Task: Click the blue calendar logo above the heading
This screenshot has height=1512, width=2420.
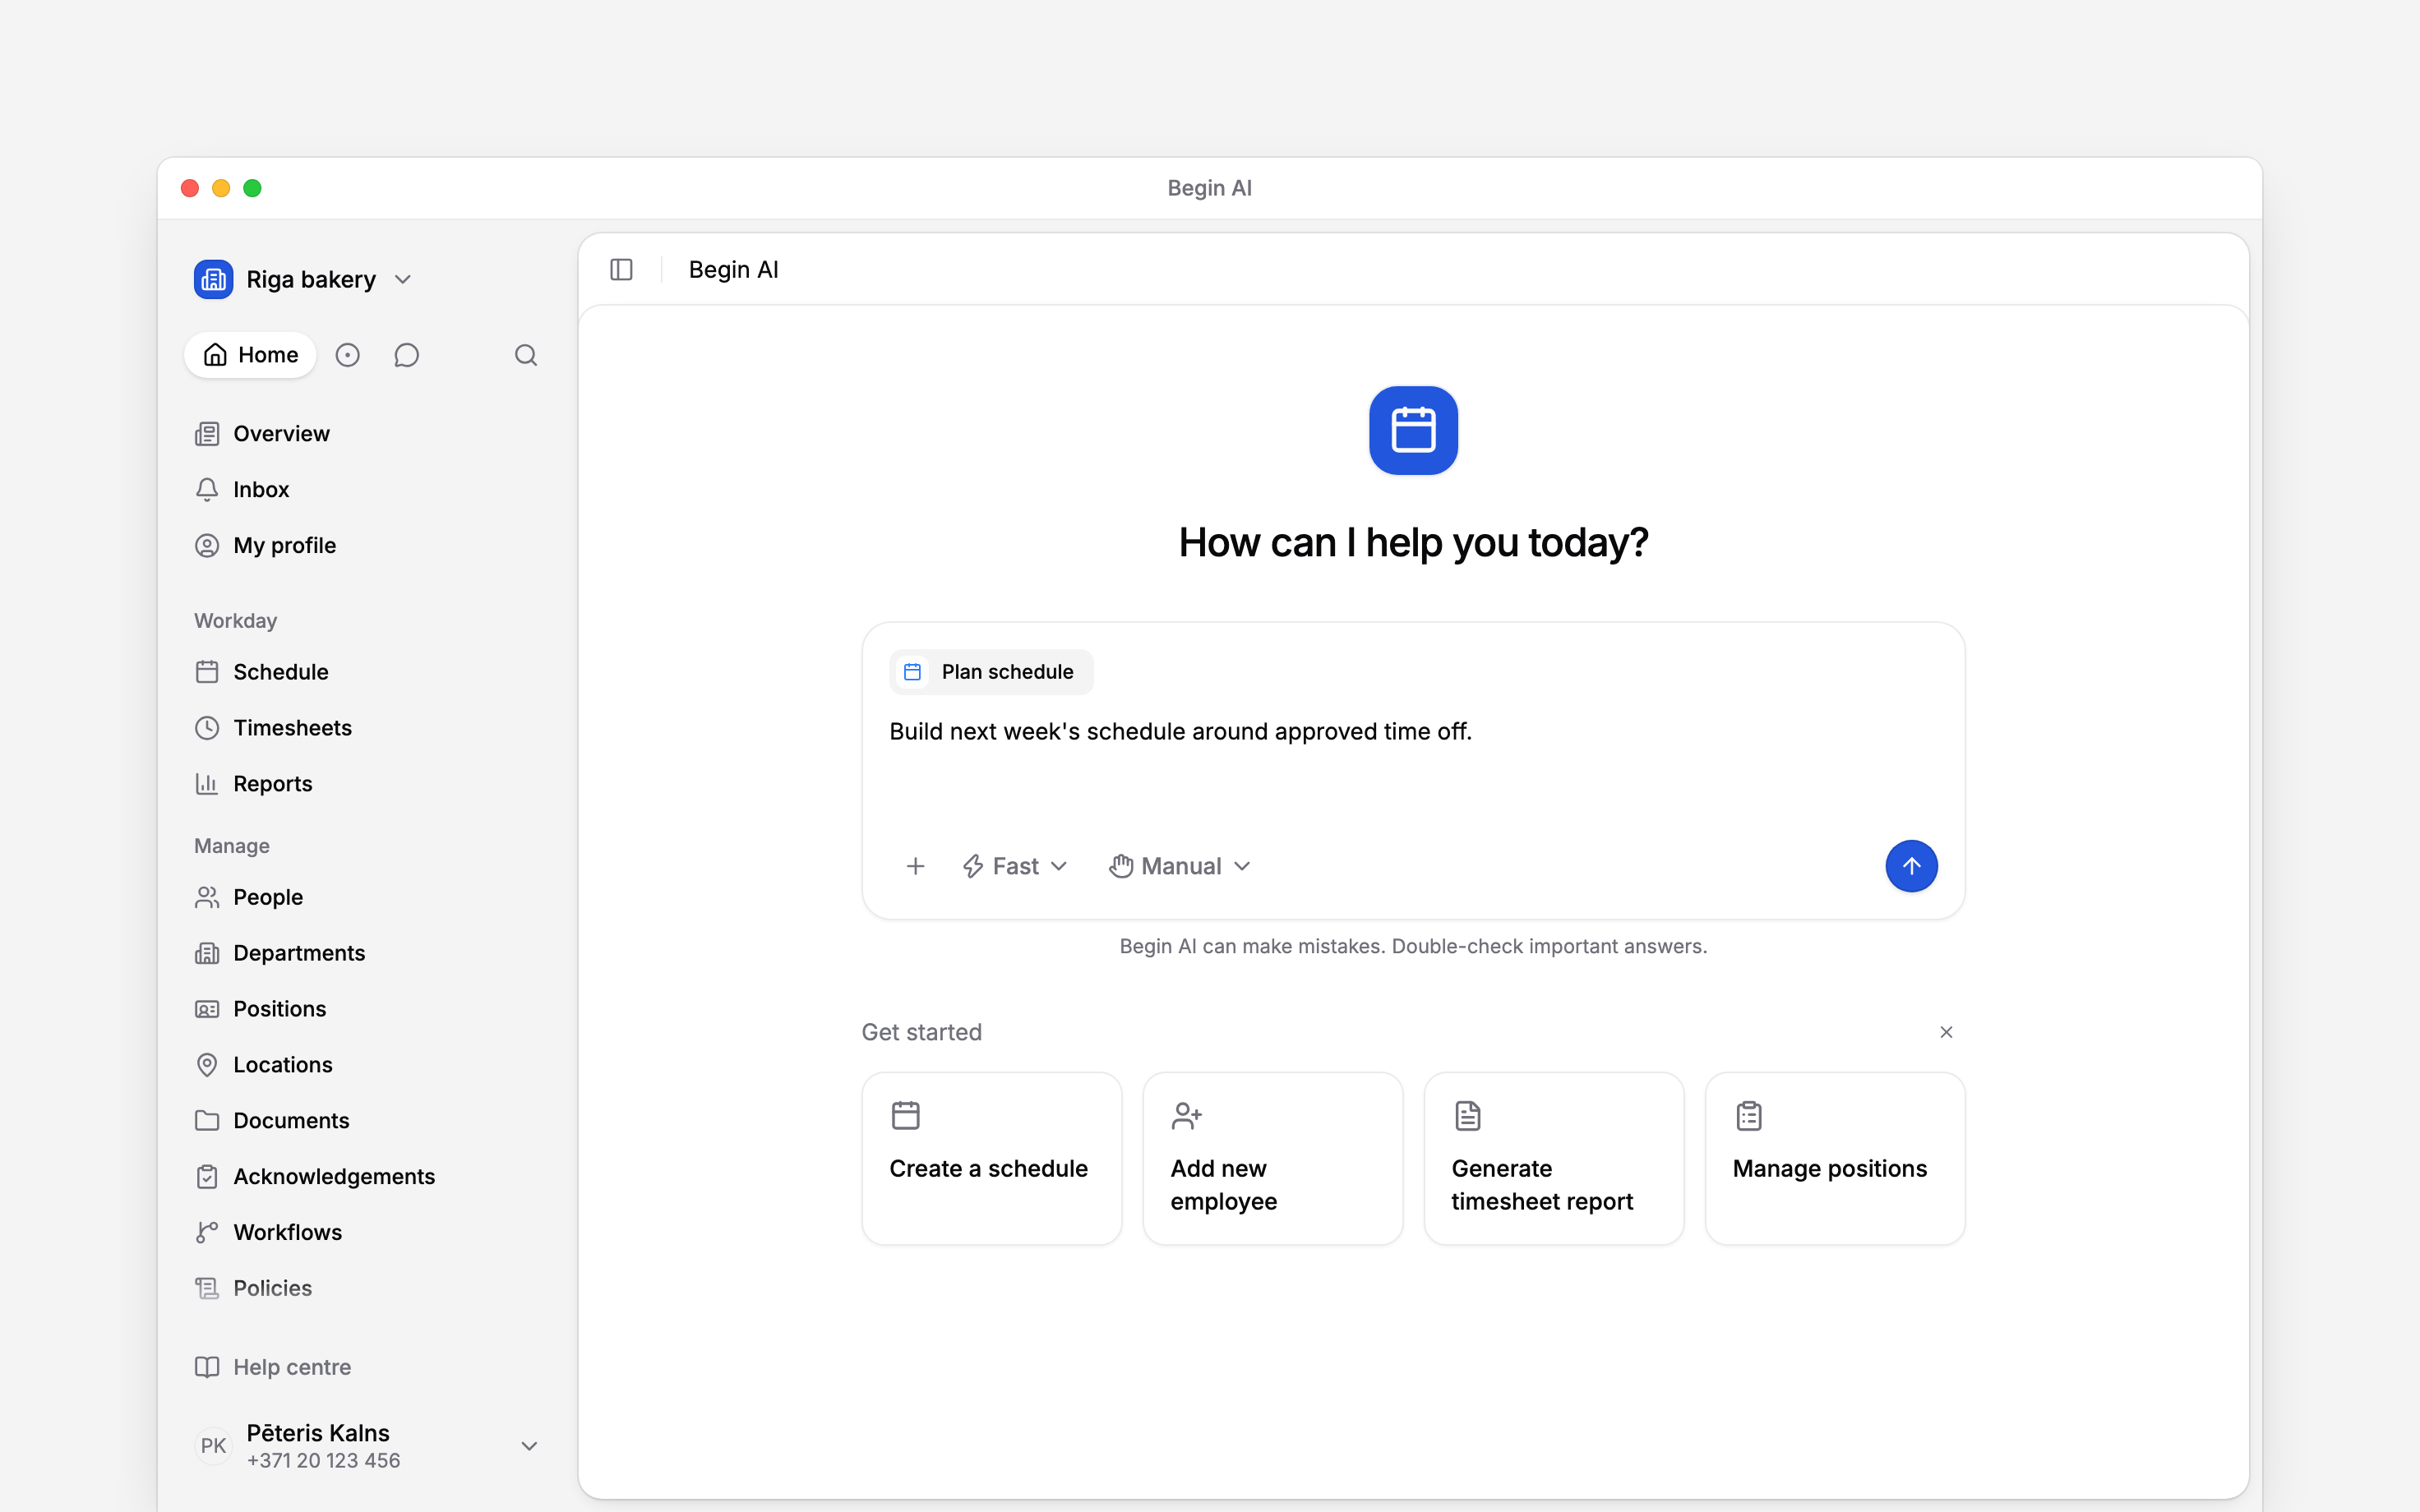Action: coord(1413,430)
